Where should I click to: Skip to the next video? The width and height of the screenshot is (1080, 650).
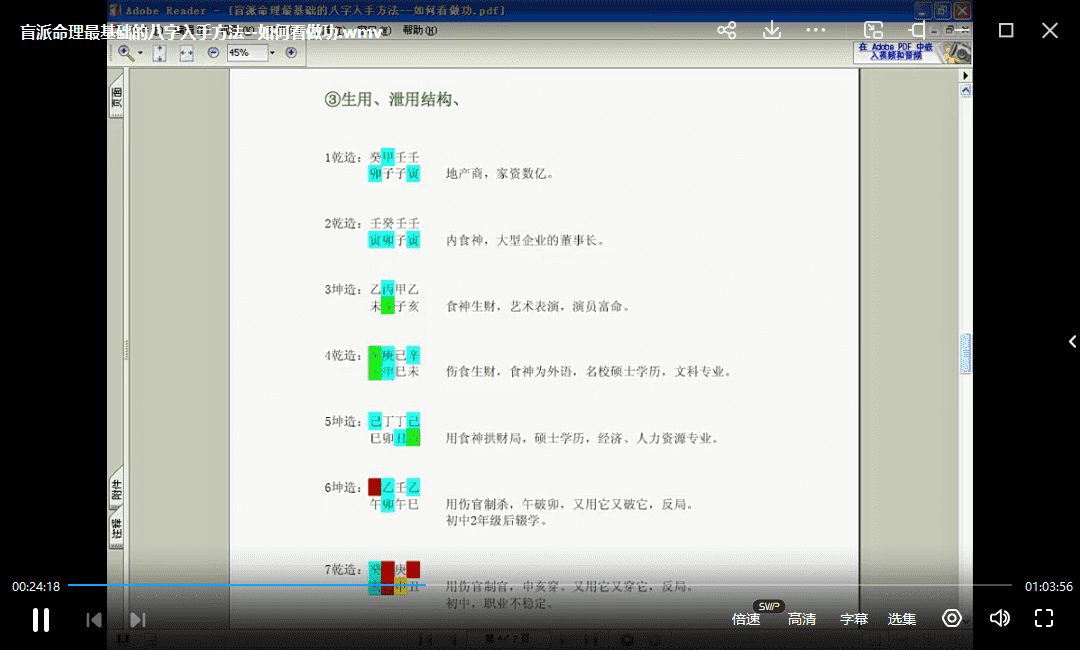tap(138, 620)
